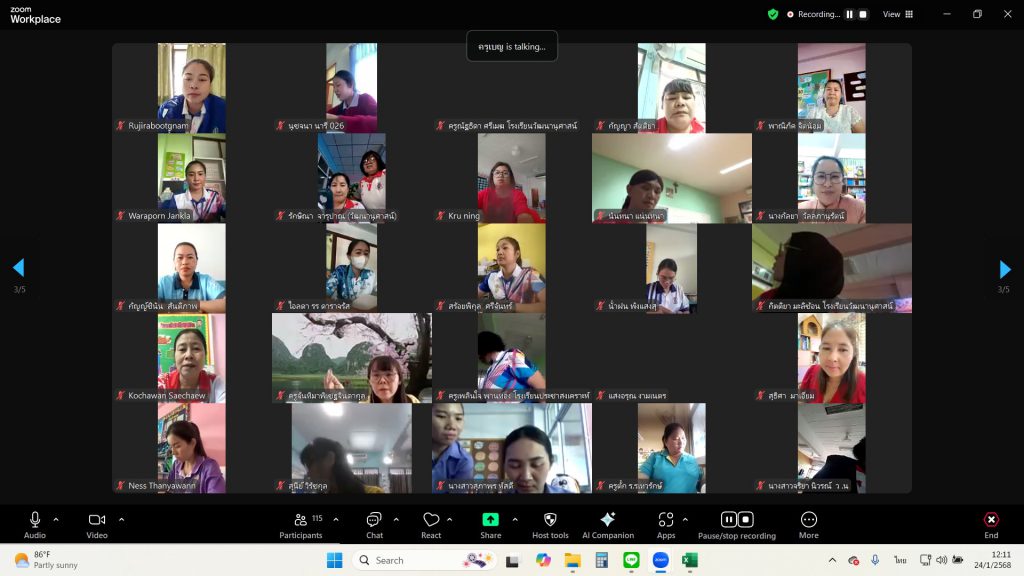Stop the recording from the top bar
Image resolution: width=1024 pixels, height=576 pixels.
coord(863,14)
